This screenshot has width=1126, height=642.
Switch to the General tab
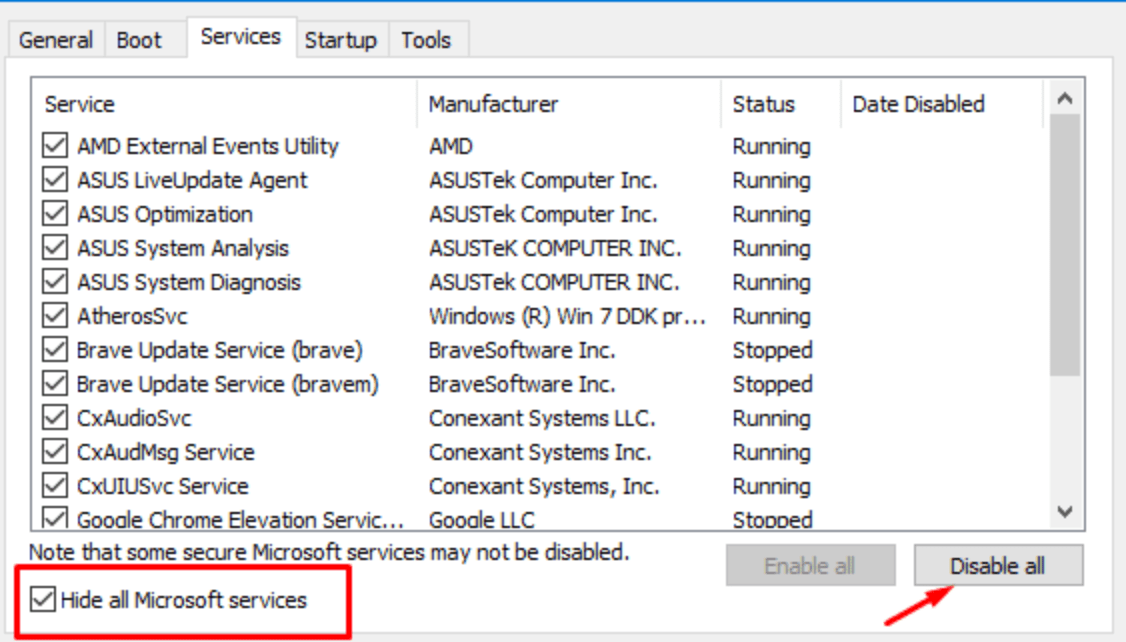(x=56, y=40)
